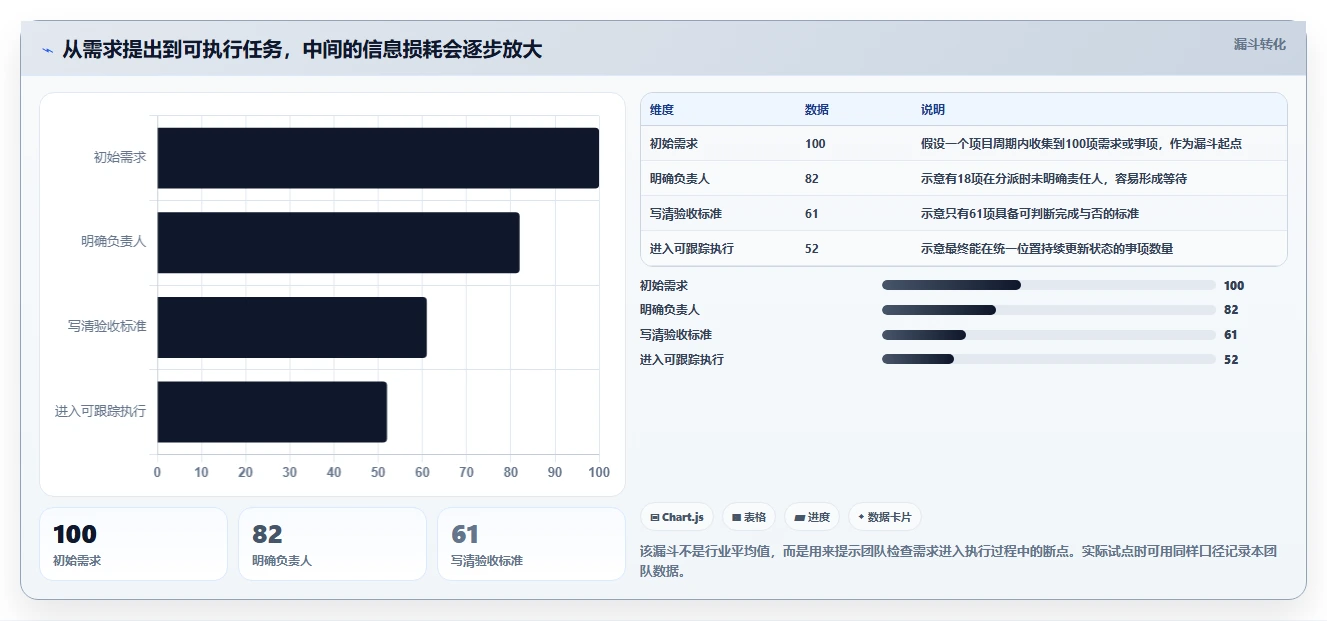Click the 数据卡片 chip
The width and height of the screenshot is (1327, 621).
(885, 517)
